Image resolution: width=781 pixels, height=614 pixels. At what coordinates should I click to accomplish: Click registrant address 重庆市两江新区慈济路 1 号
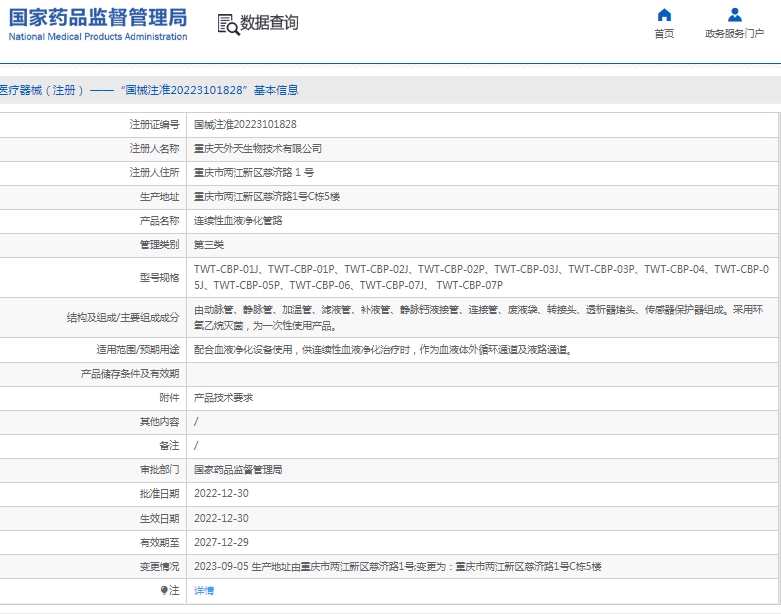tap(254, 172)
